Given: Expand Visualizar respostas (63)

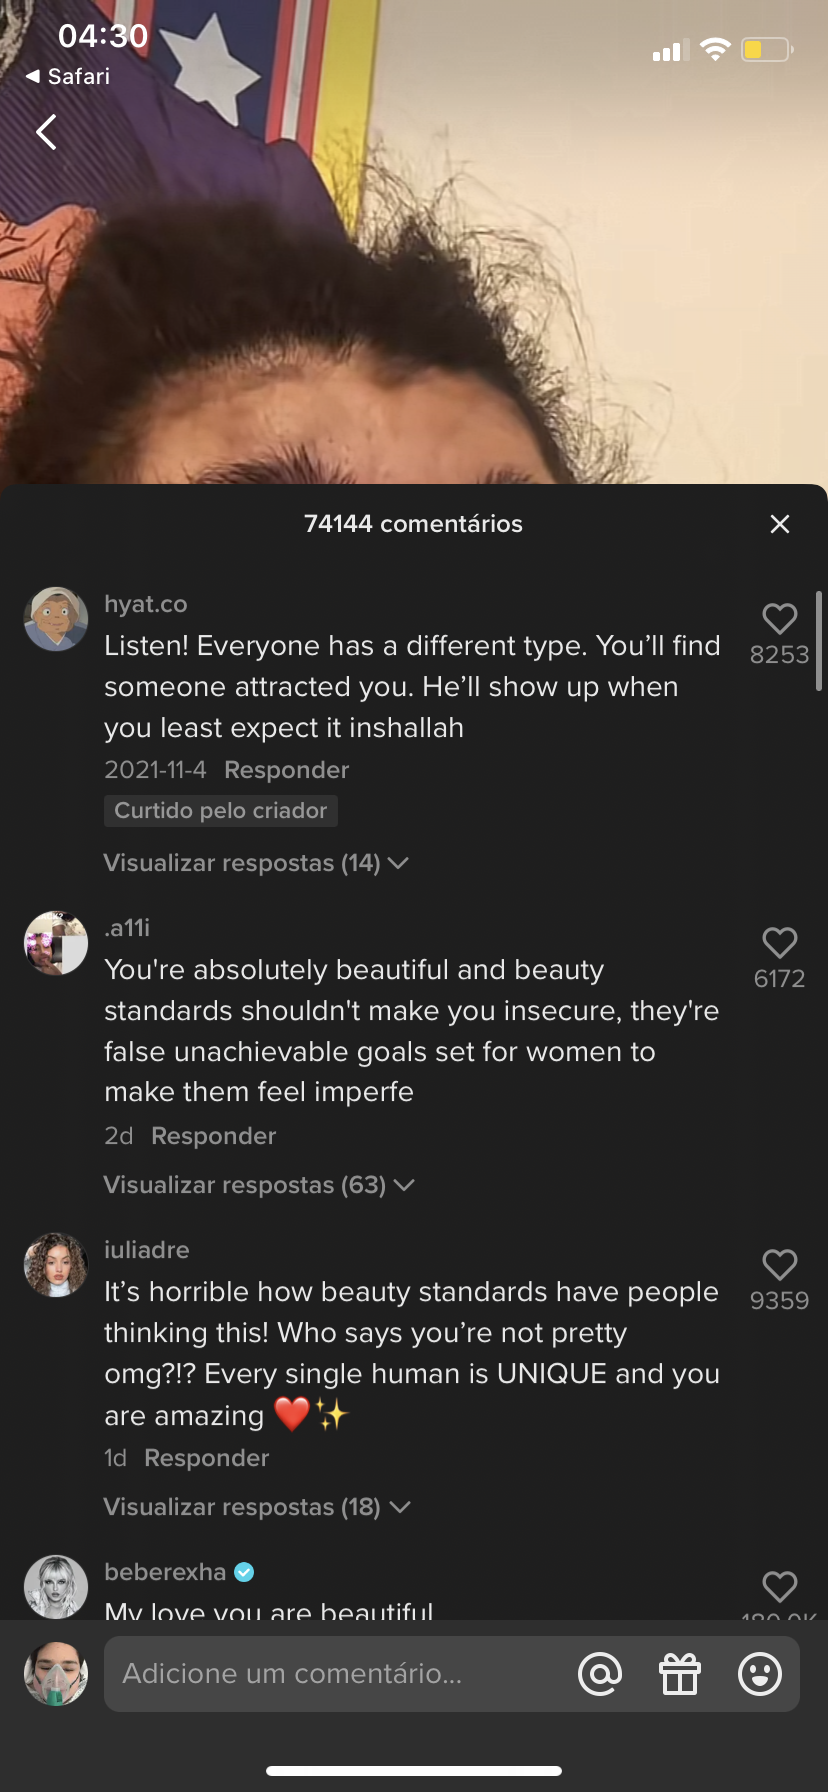Looking at the screenshot, I should tap(259, 1185).
